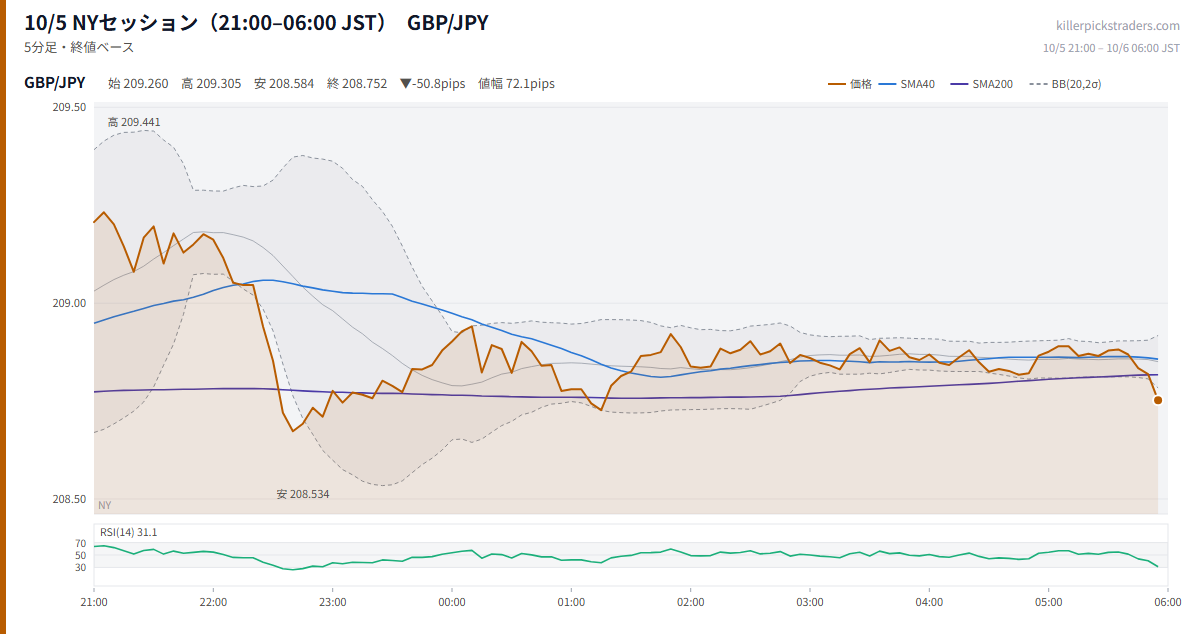Click the orange last-price dot marker
Screen dimensions: 1200x634
[x=1158, y=400]
